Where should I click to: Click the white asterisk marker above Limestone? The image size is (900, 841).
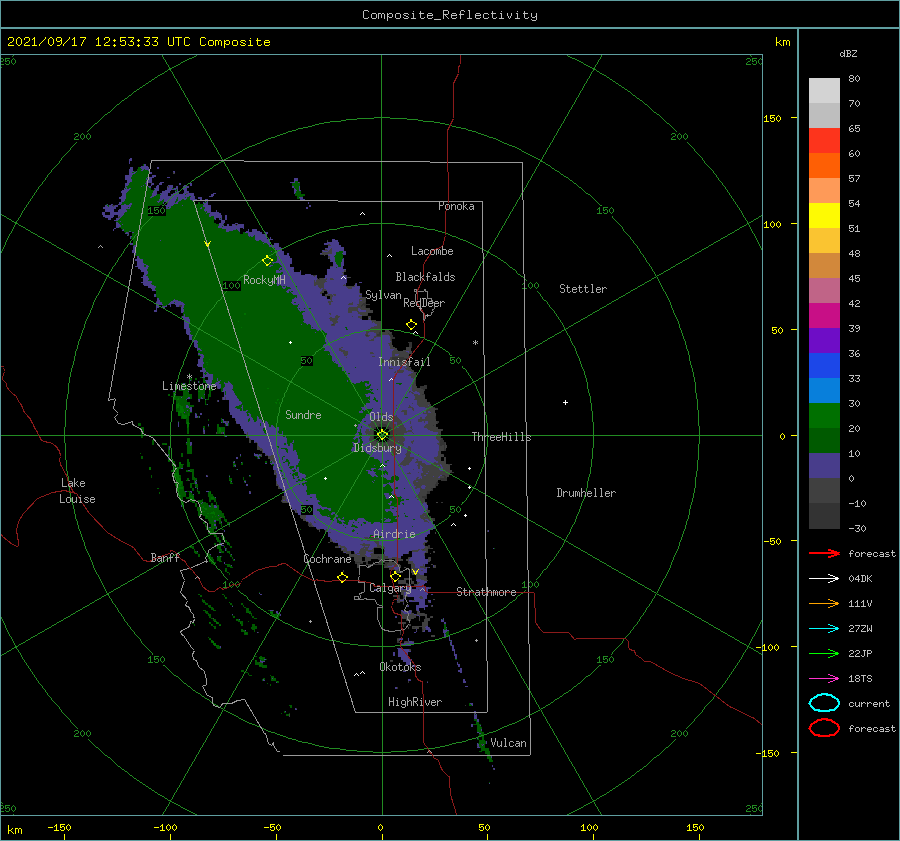tap(189, 377)
